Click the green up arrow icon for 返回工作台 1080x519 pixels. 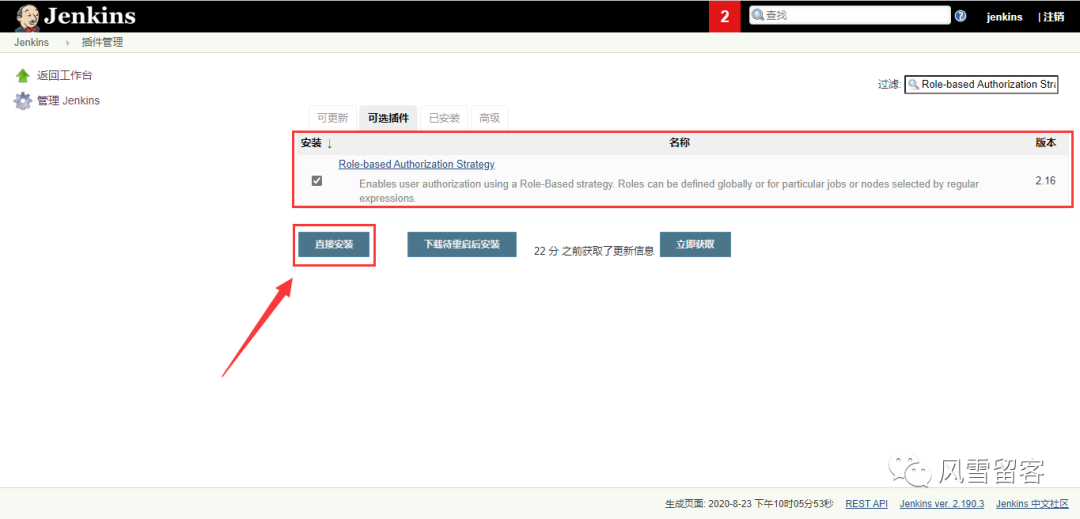[23, 76]
